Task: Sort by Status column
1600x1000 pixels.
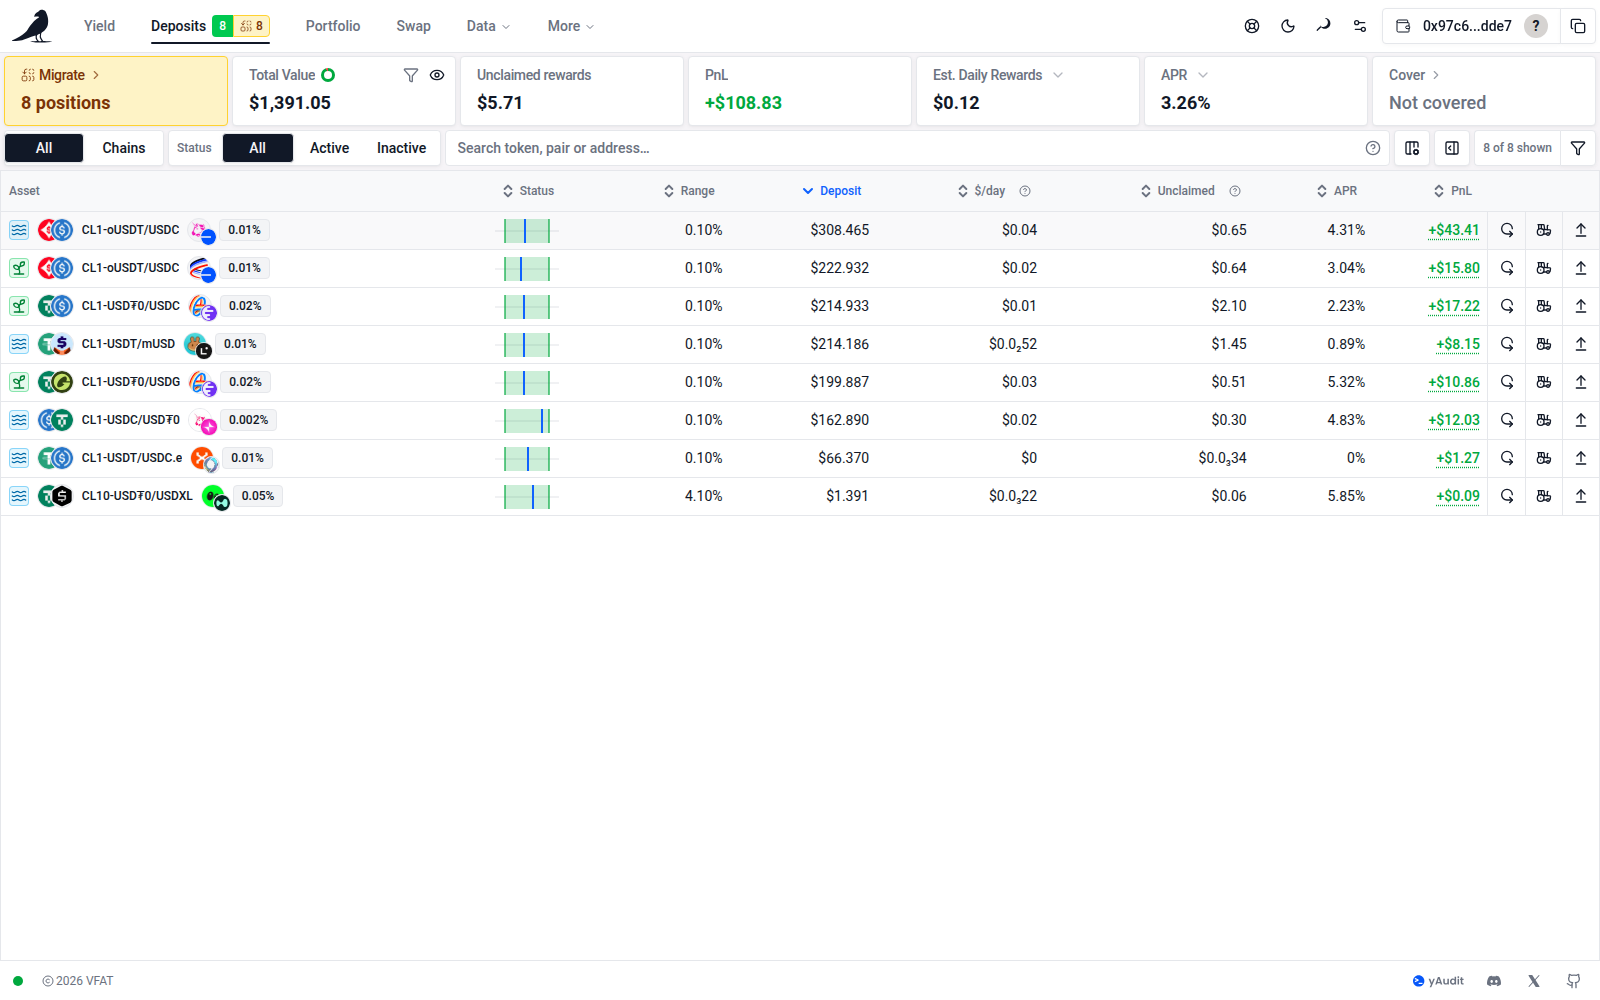Action: (x=528, y=191)
